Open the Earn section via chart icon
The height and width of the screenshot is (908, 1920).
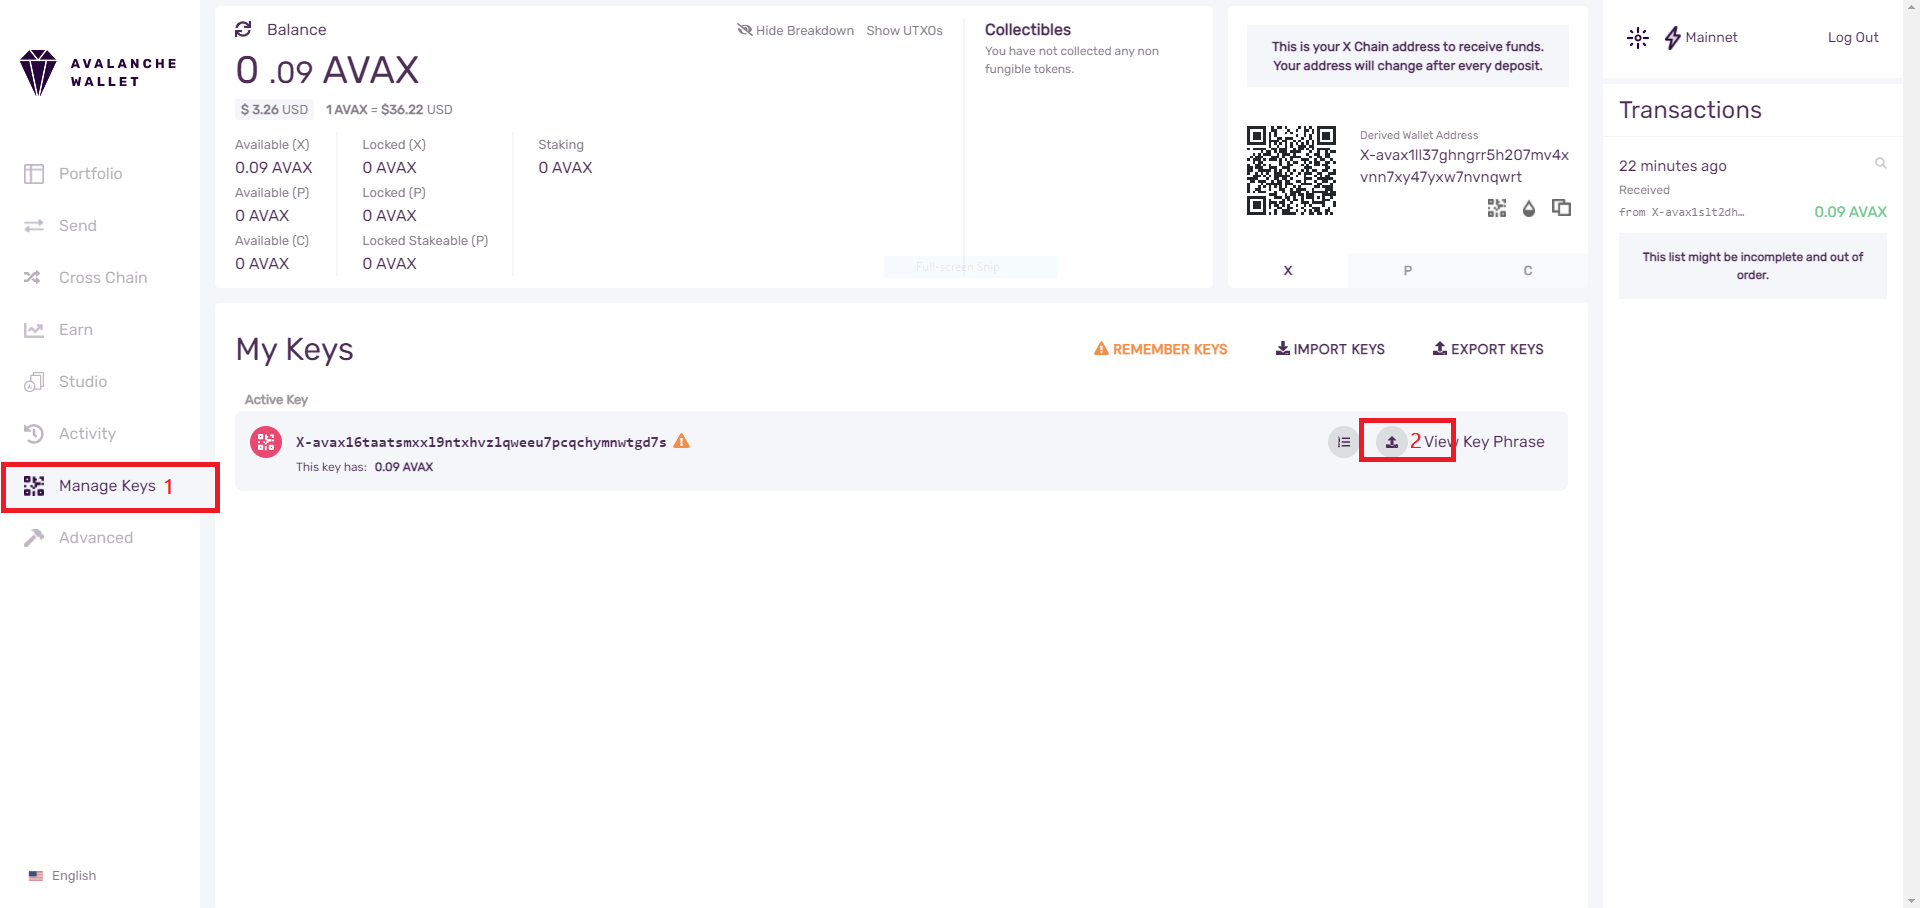[x=34, y=329]
